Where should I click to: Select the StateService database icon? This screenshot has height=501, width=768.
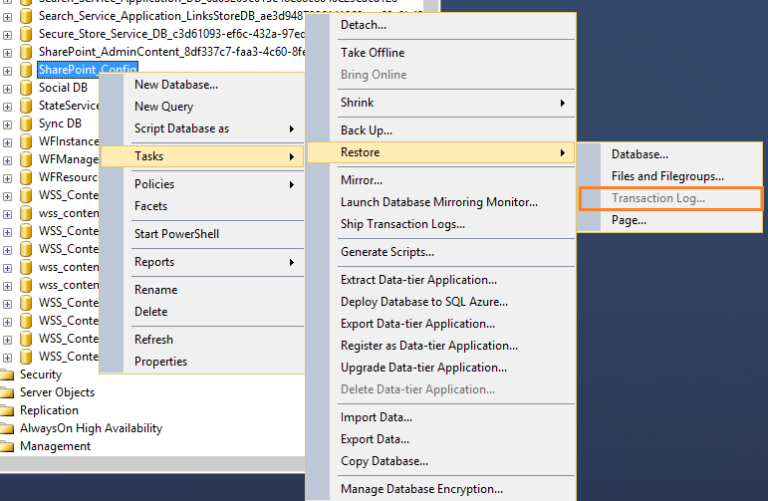coord(26,106)
